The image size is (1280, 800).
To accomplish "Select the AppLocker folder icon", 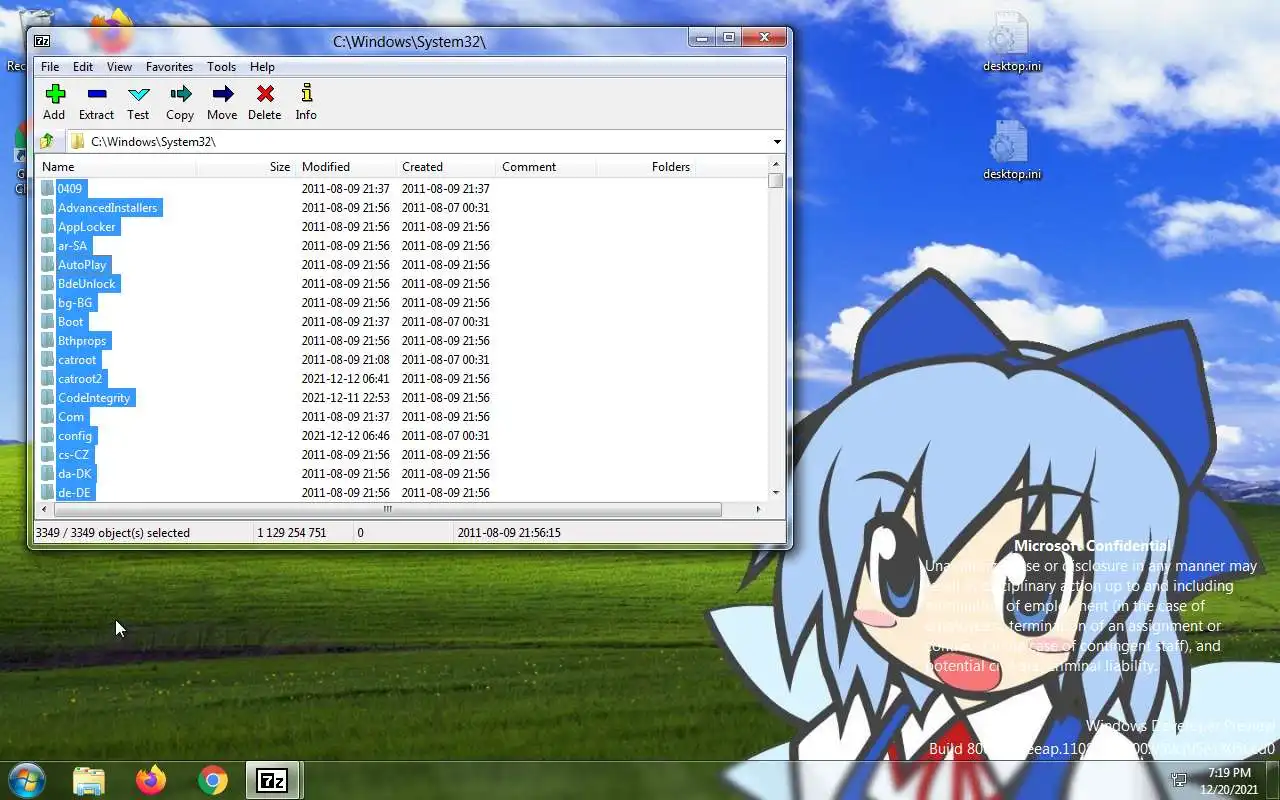I will [48, 226].
